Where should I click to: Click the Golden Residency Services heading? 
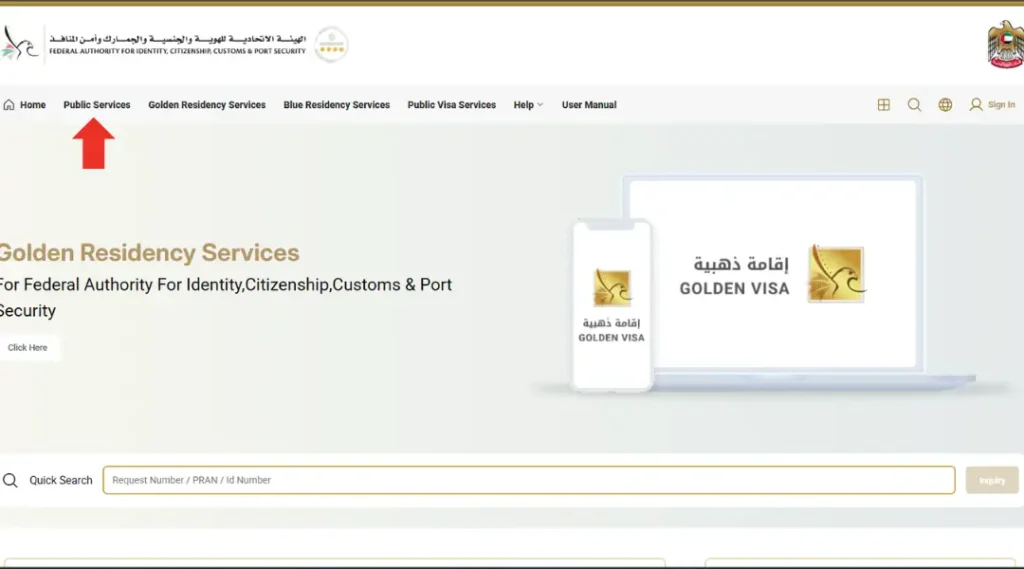point(149,253)
